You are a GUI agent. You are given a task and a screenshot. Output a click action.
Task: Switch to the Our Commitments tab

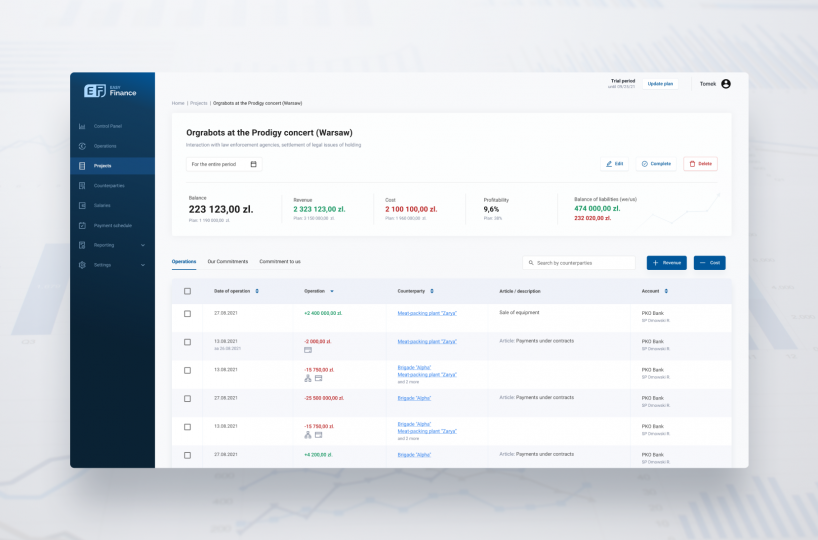coord(227,261)
